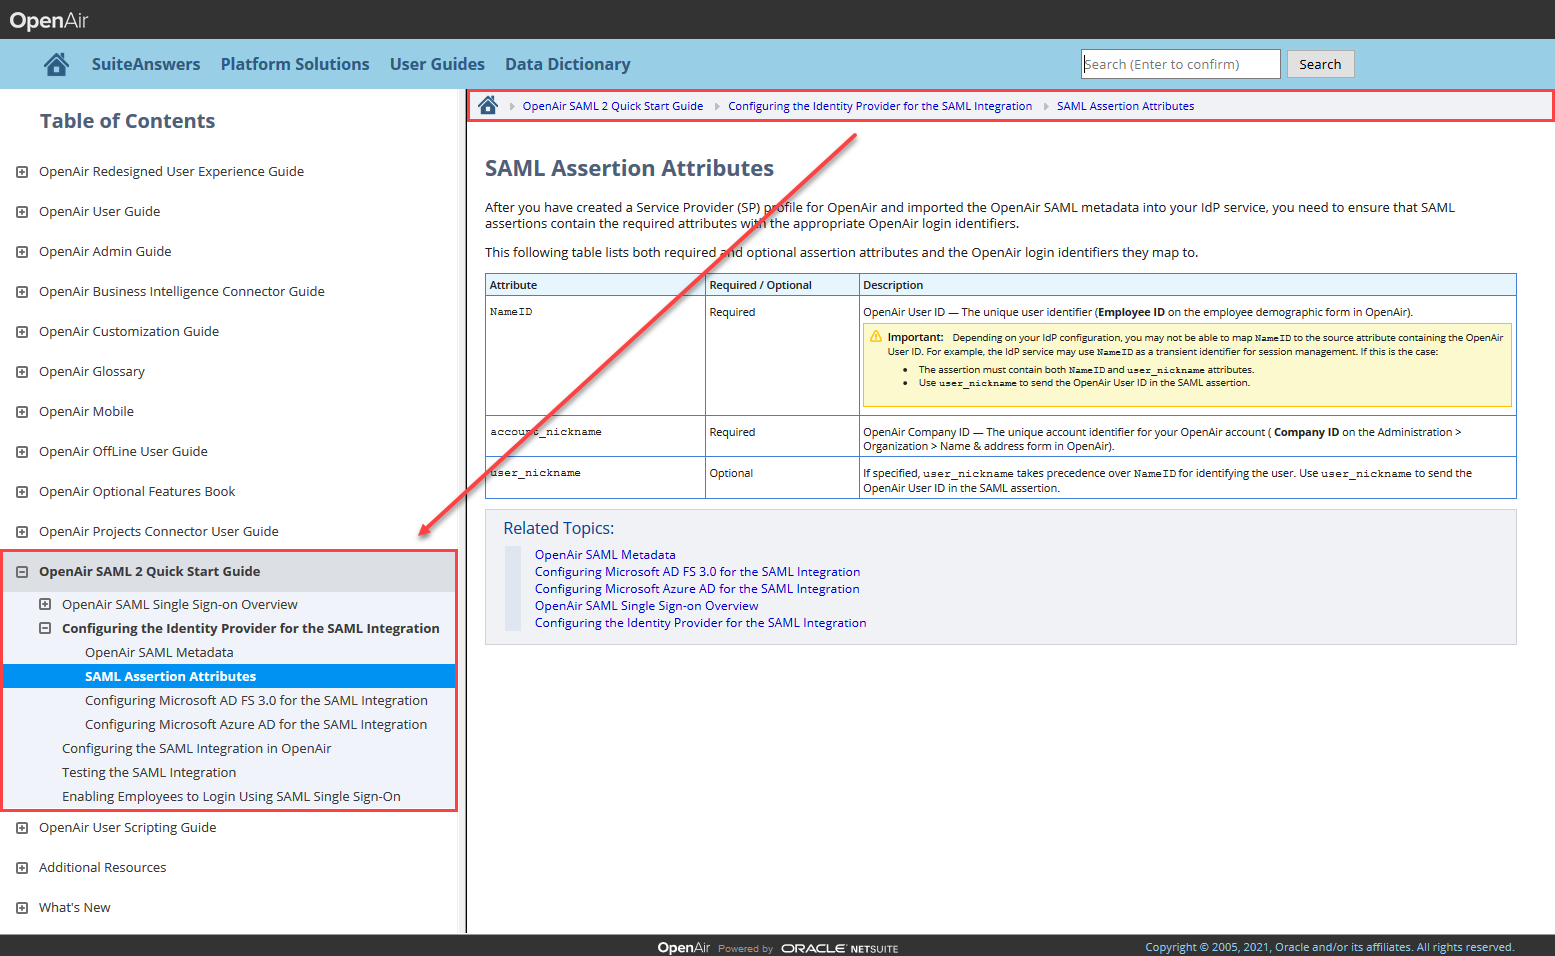The width and height of the screenshot is (1555, 956).
Task: Select Additional Resources in the contents
Action: point(103,868)
